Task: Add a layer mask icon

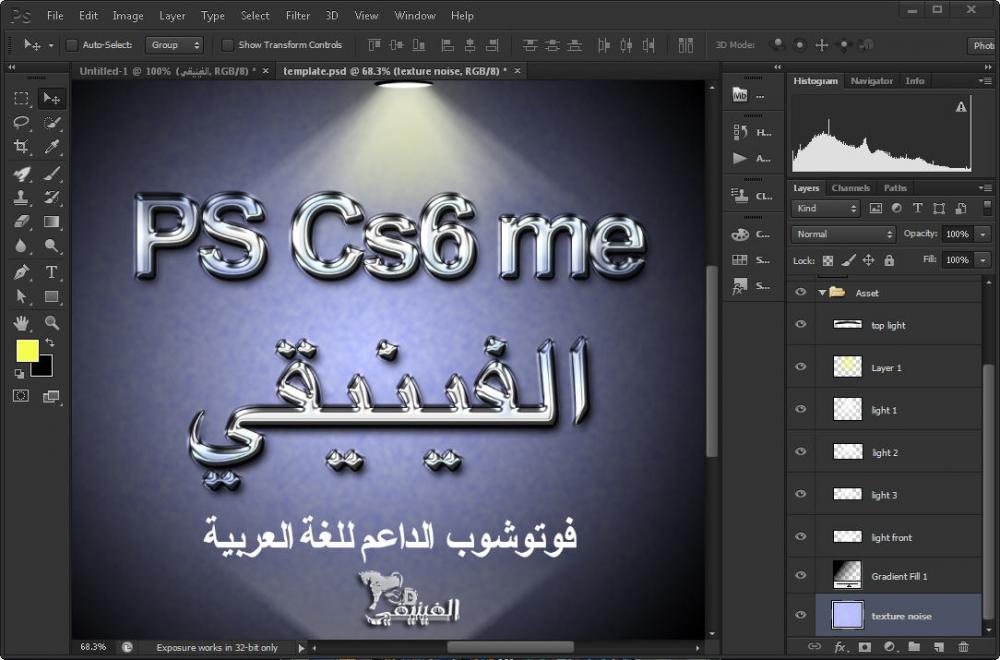Action: pyautogui.click(x=864, y=647)
